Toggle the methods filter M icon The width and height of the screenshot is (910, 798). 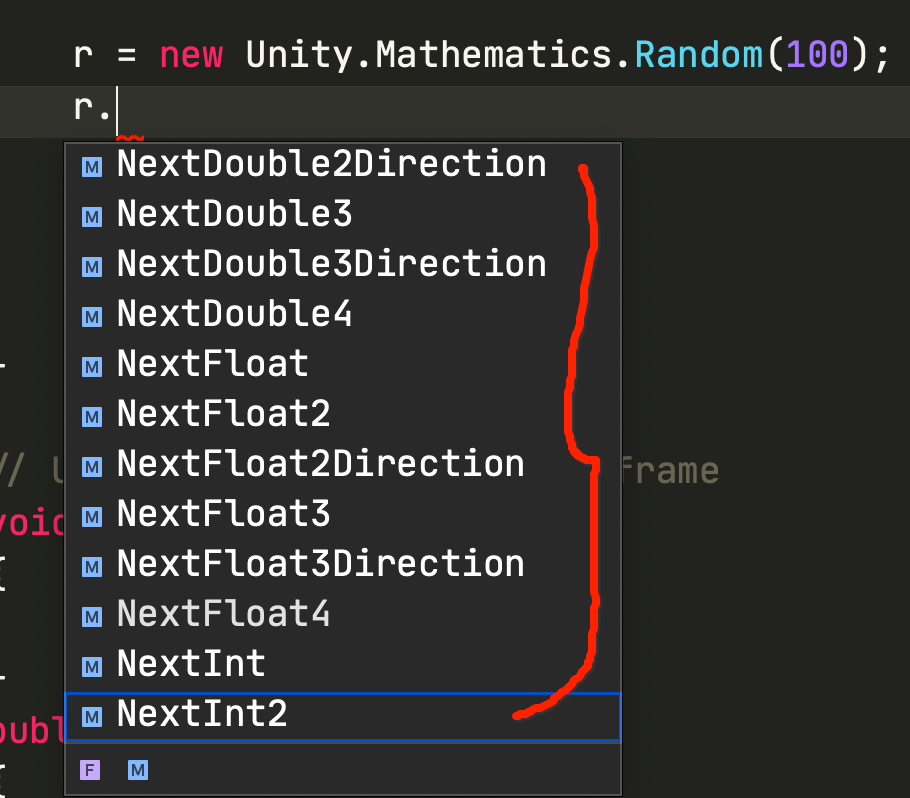pyautogui.click(x=138, y=770)
